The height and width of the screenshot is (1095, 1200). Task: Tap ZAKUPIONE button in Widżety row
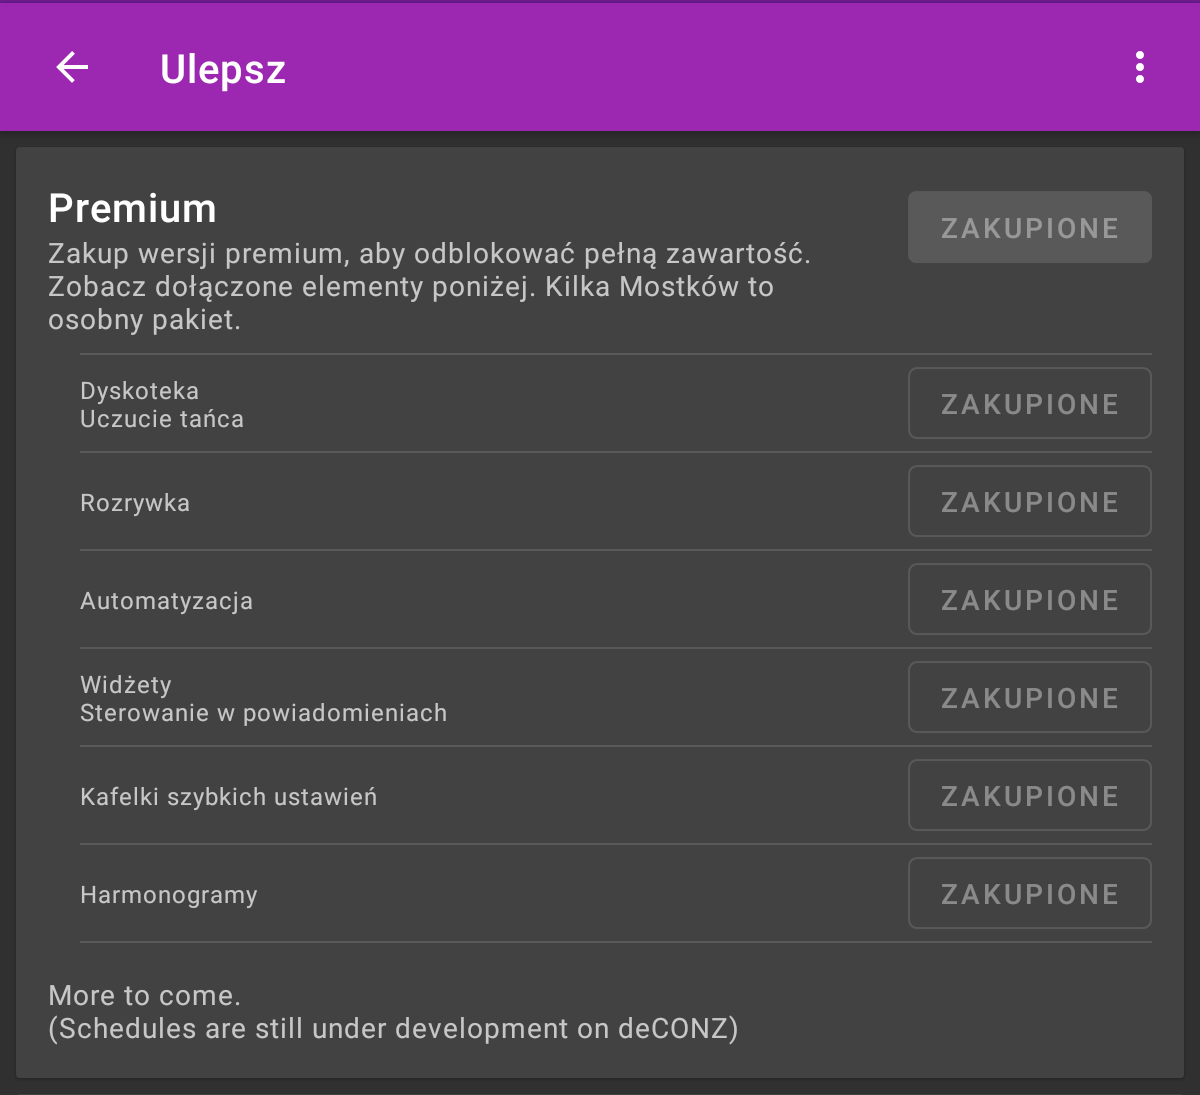pyautogui.click(x=1029, y=698)
